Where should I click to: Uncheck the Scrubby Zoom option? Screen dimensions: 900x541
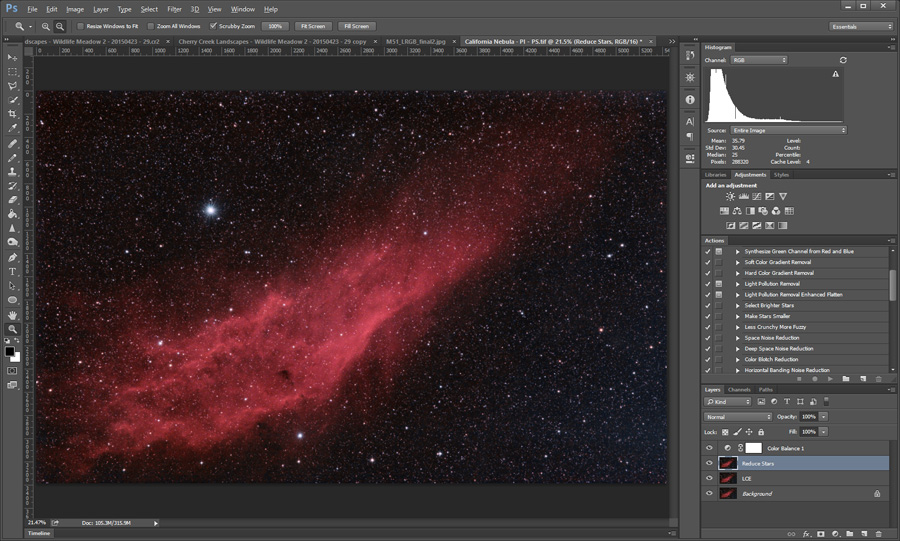pyautogui.click(x=213, y=26)
